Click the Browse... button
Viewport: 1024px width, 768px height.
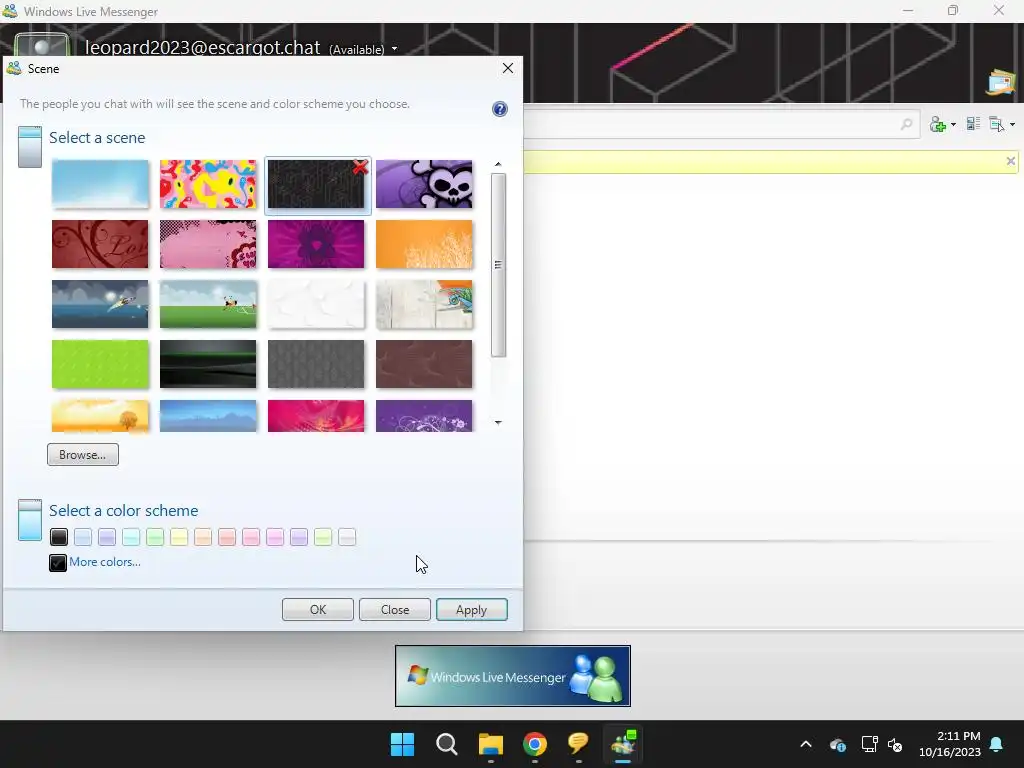pyautogui.click(x=83, y=455)
